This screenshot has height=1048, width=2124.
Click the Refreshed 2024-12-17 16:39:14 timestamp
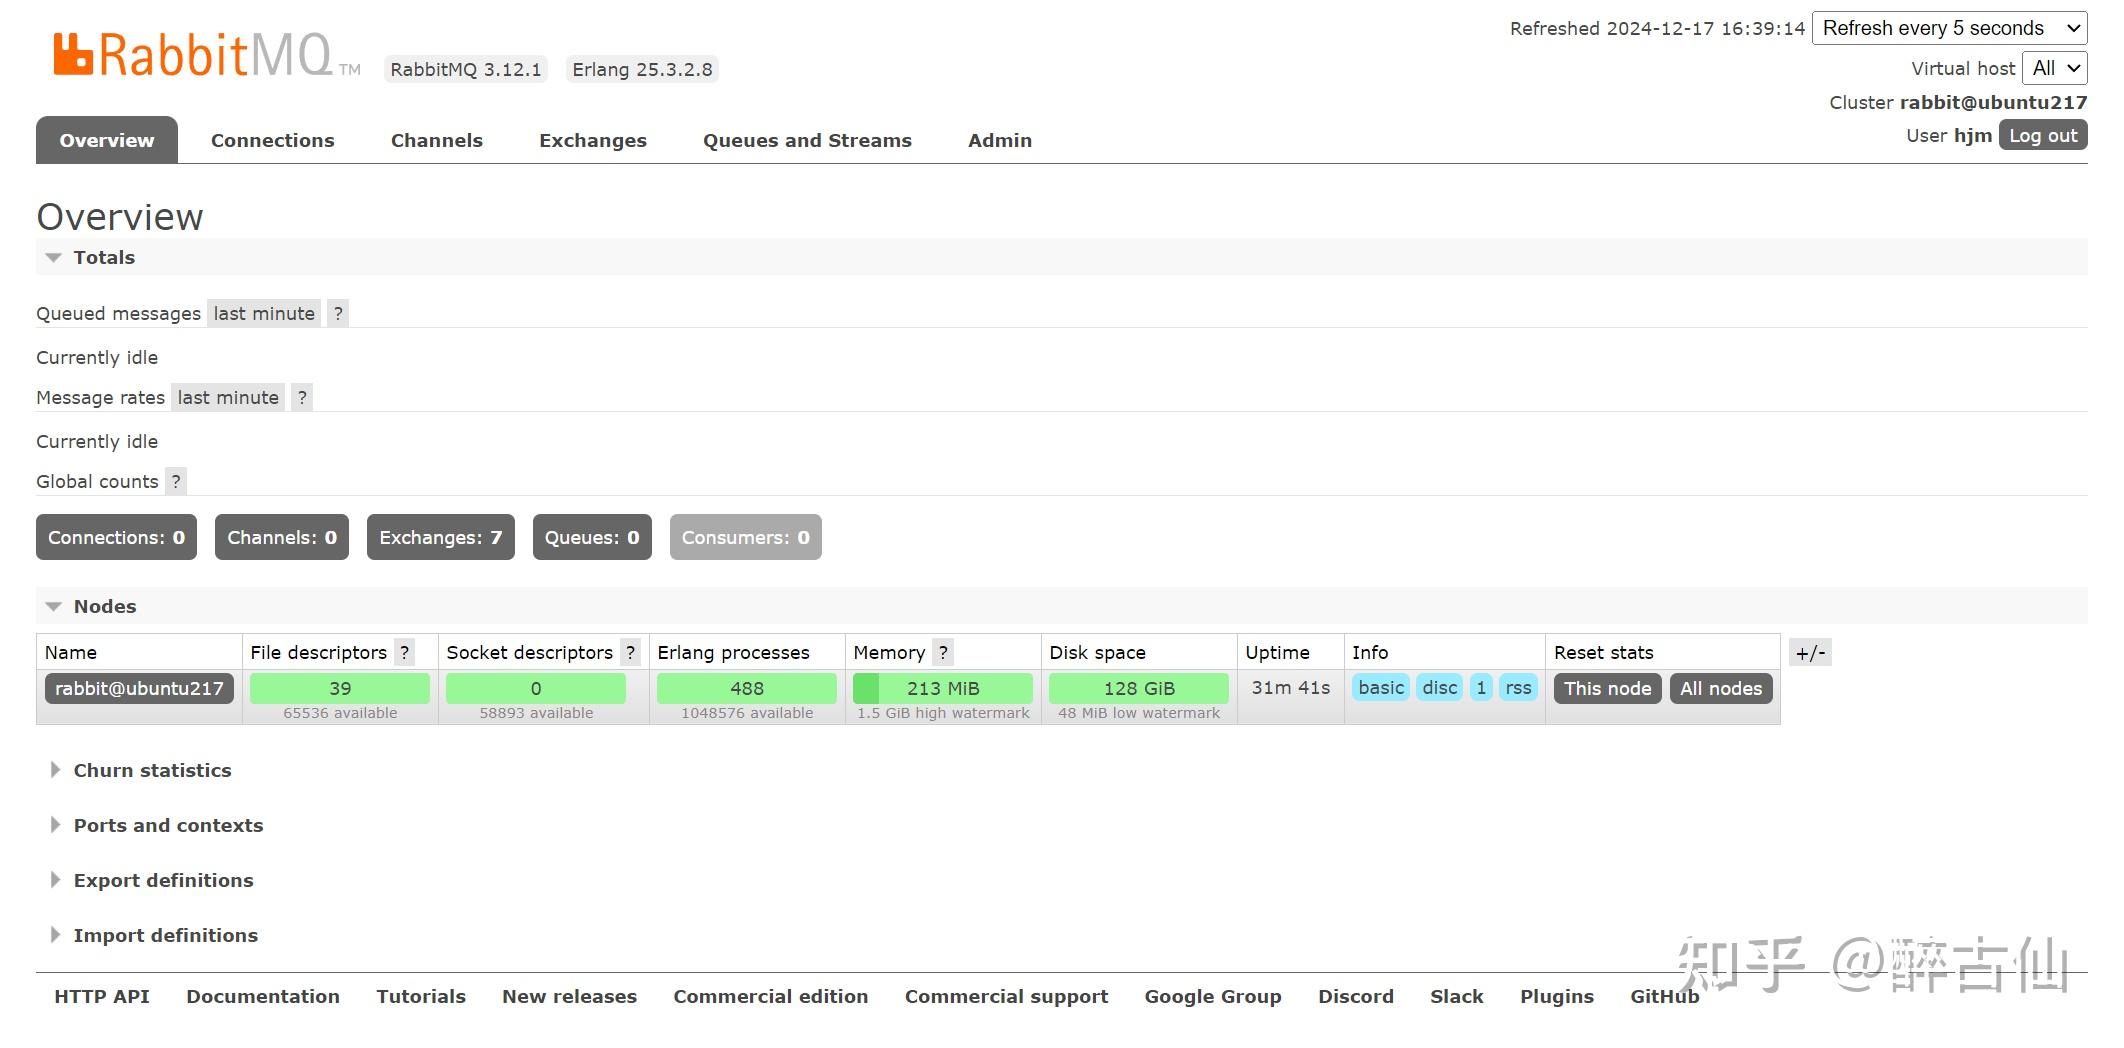point(1657,29)
